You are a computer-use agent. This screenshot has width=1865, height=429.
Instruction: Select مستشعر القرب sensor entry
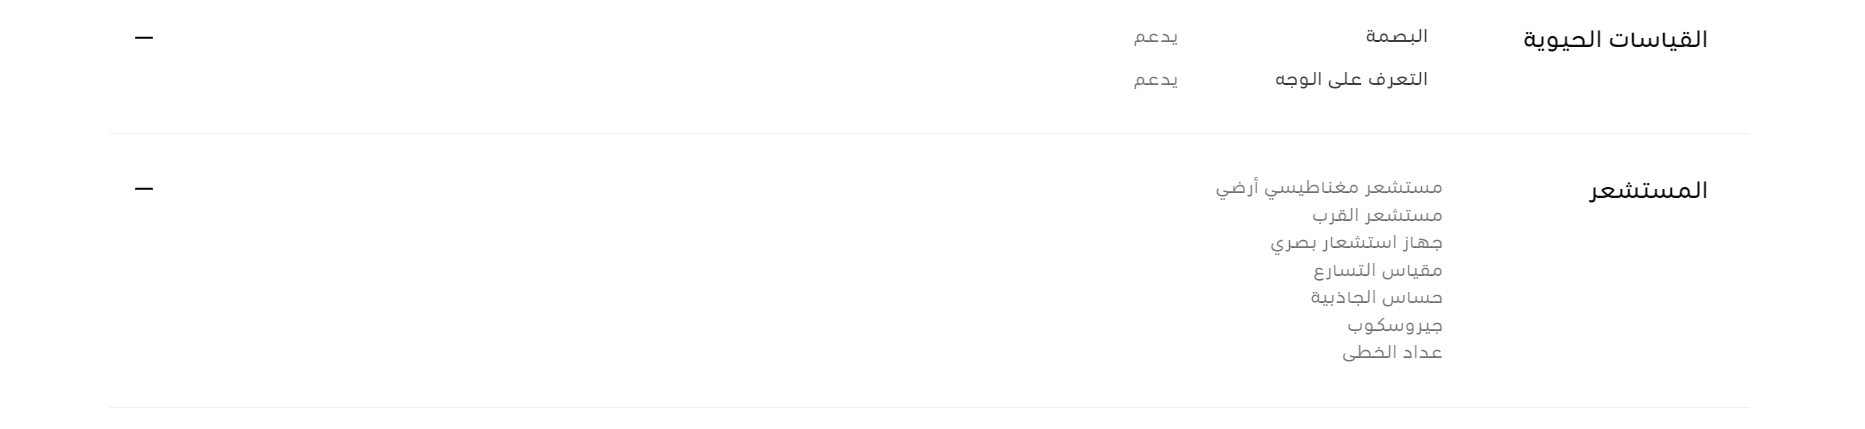[1377, 215]
